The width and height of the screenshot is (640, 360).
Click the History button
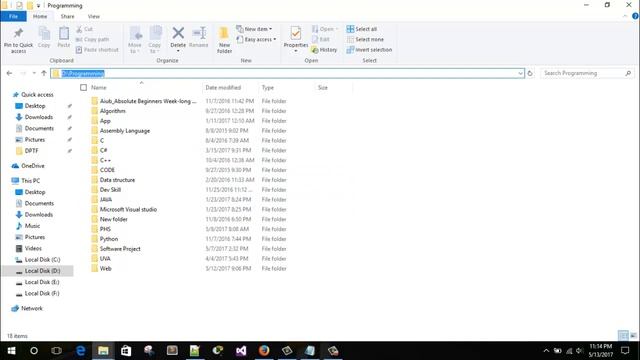coord(324,50)
